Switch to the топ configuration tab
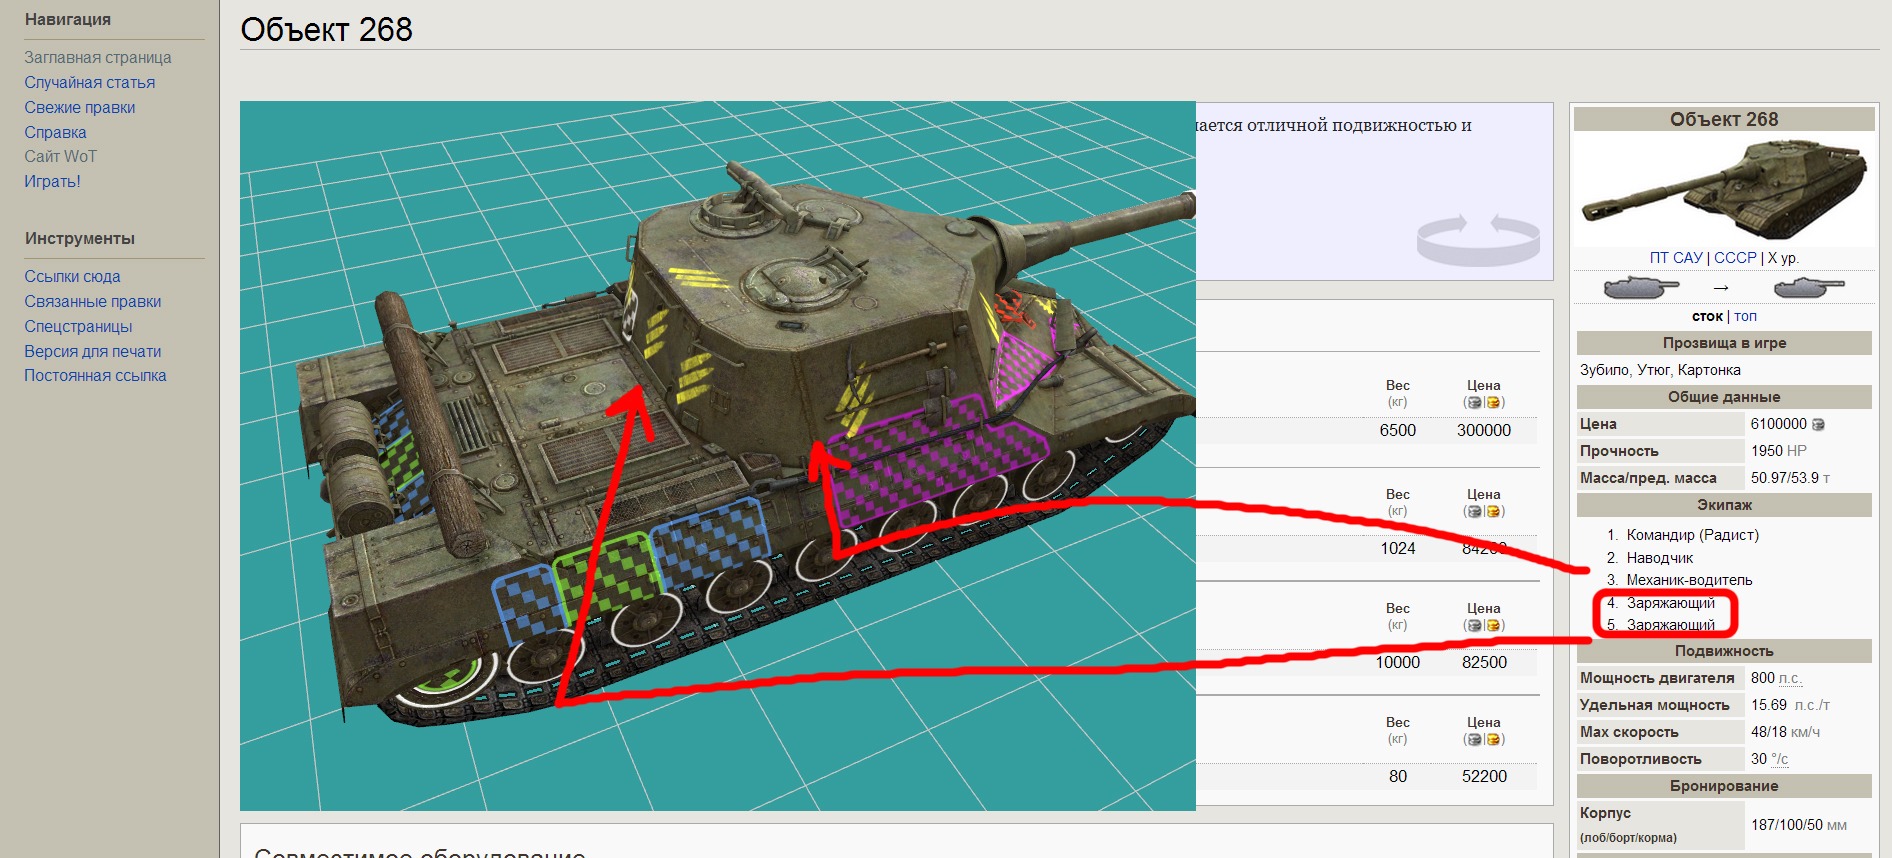 1745,316
